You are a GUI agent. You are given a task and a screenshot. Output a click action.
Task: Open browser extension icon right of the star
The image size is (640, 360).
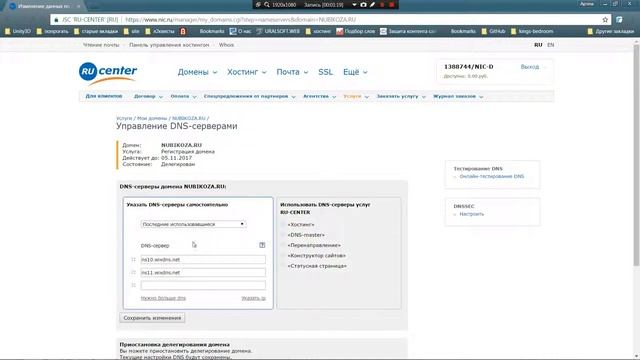(619, 20)
